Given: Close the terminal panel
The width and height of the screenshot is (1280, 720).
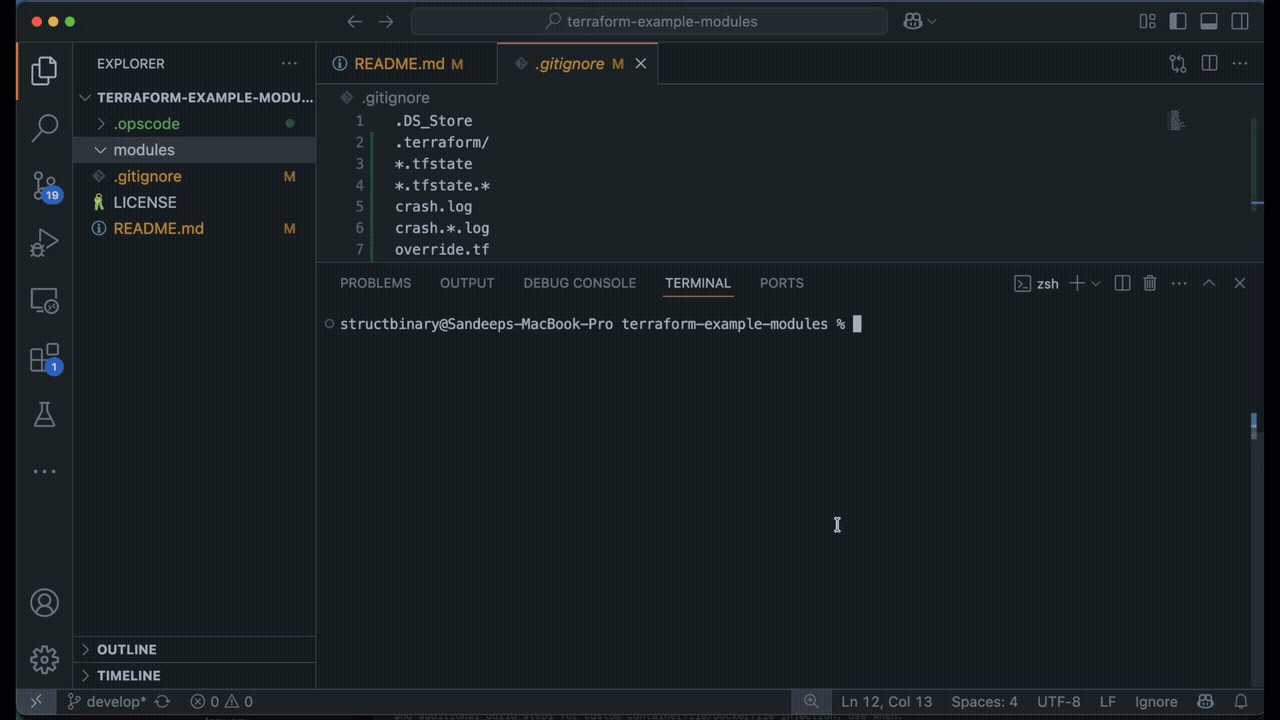Looking at the screenshot, I should click(1239, 283).
